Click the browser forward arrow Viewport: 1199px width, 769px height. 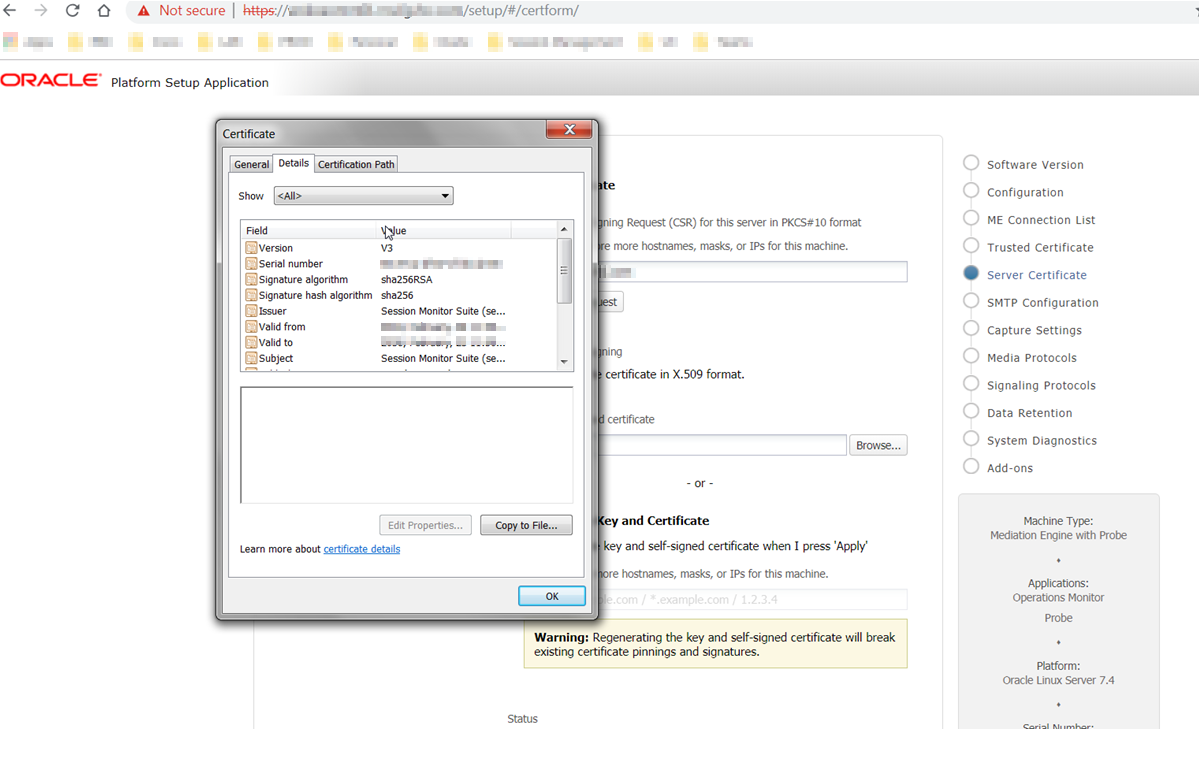41,11
